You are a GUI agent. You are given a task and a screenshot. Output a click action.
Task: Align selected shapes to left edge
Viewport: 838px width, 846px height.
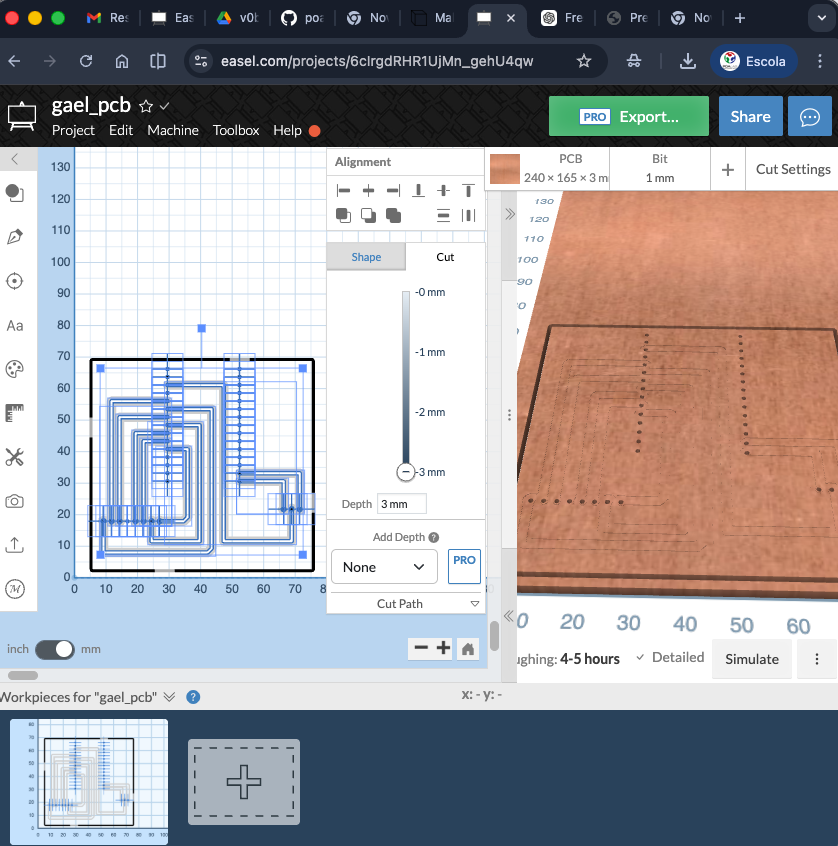point(343,190)
